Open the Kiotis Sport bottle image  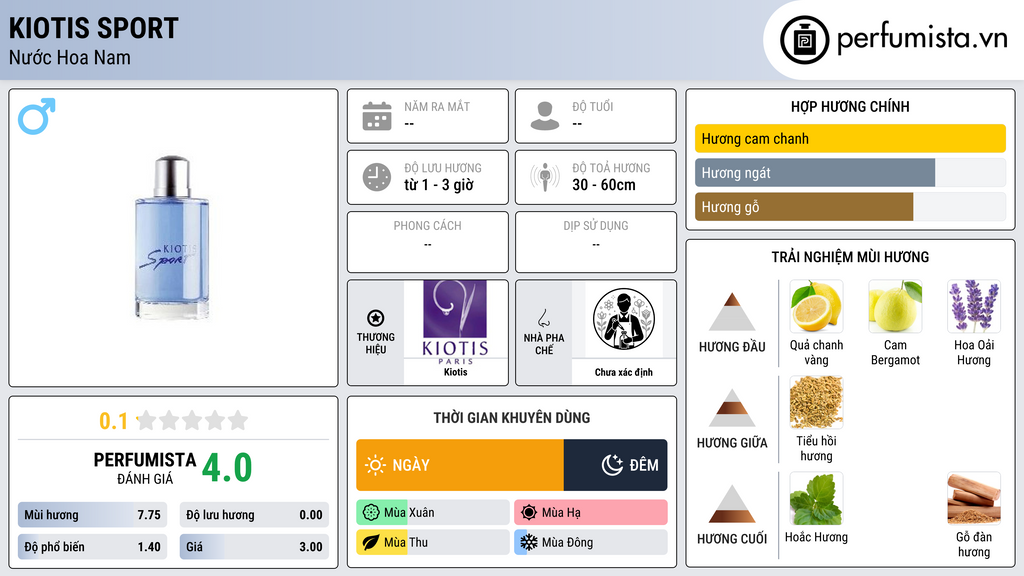point(172,237)
